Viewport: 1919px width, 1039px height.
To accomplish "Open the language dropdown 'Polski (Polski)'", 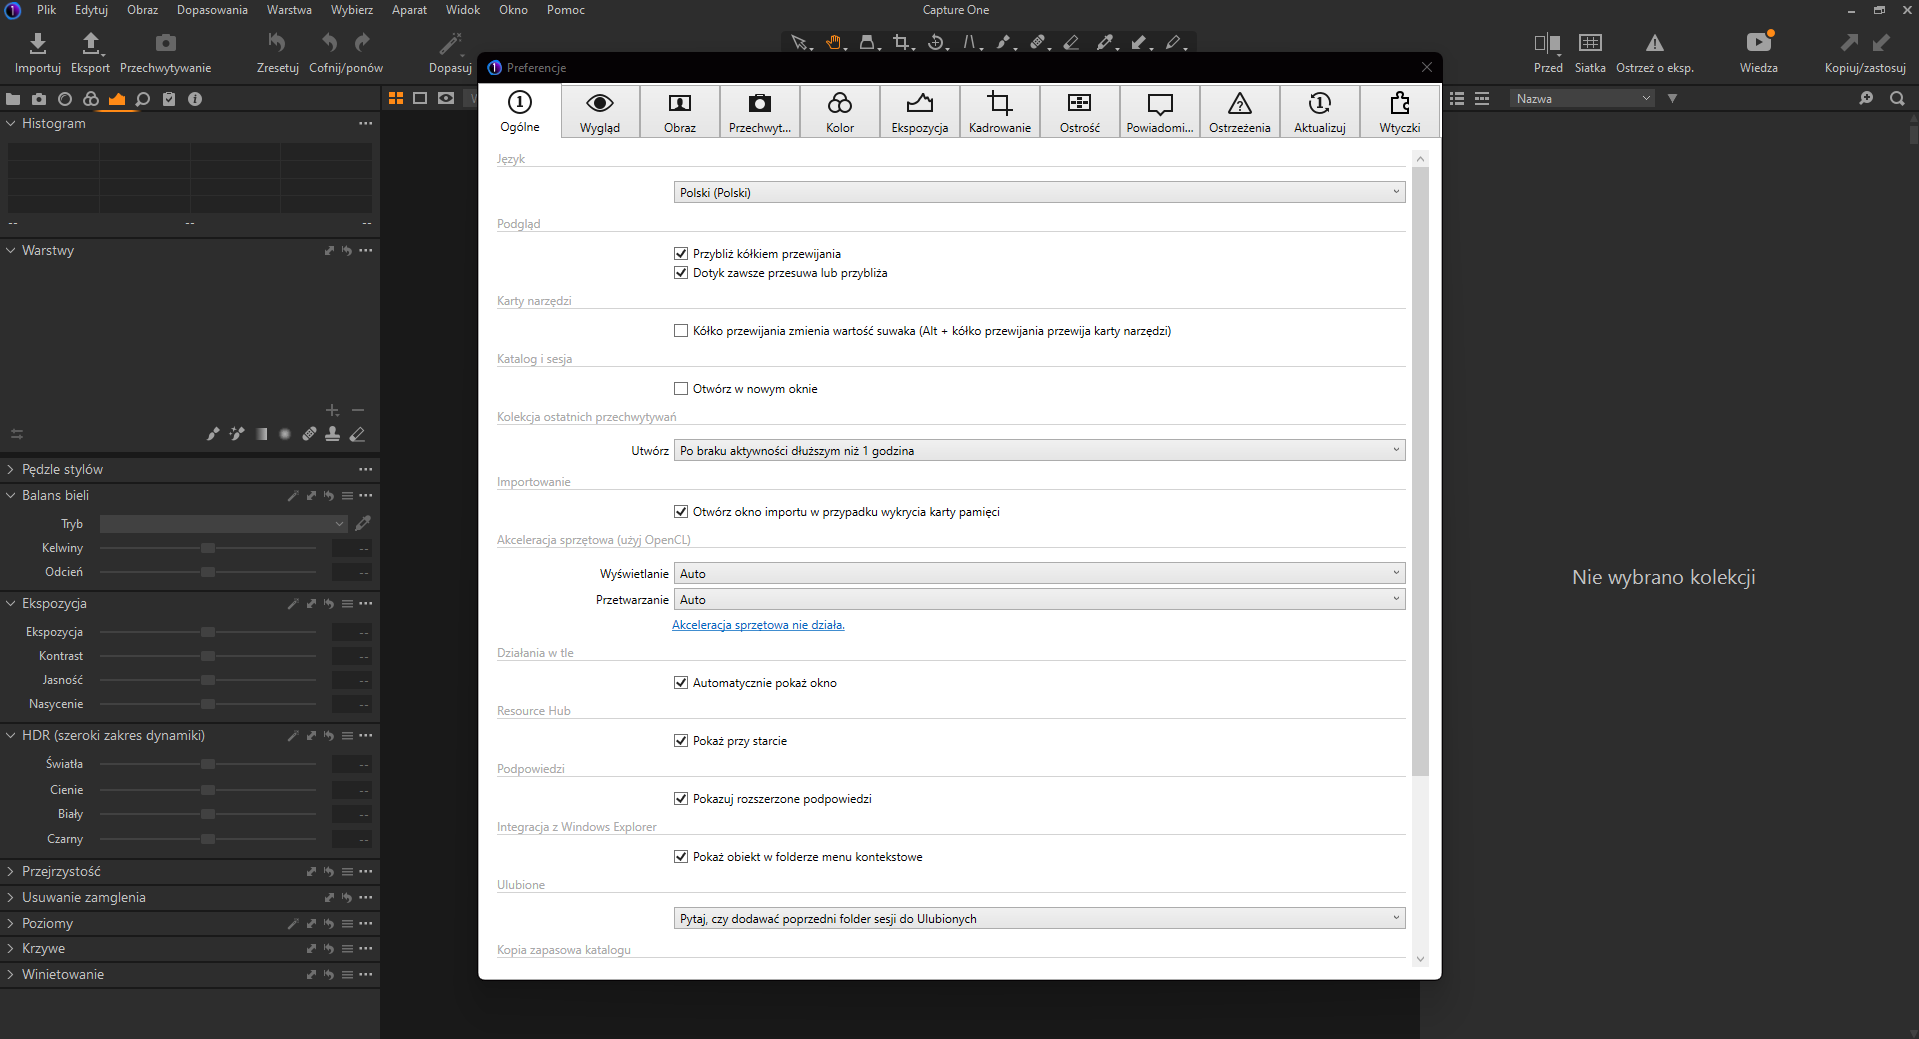I will click(x=1039, y=192).
